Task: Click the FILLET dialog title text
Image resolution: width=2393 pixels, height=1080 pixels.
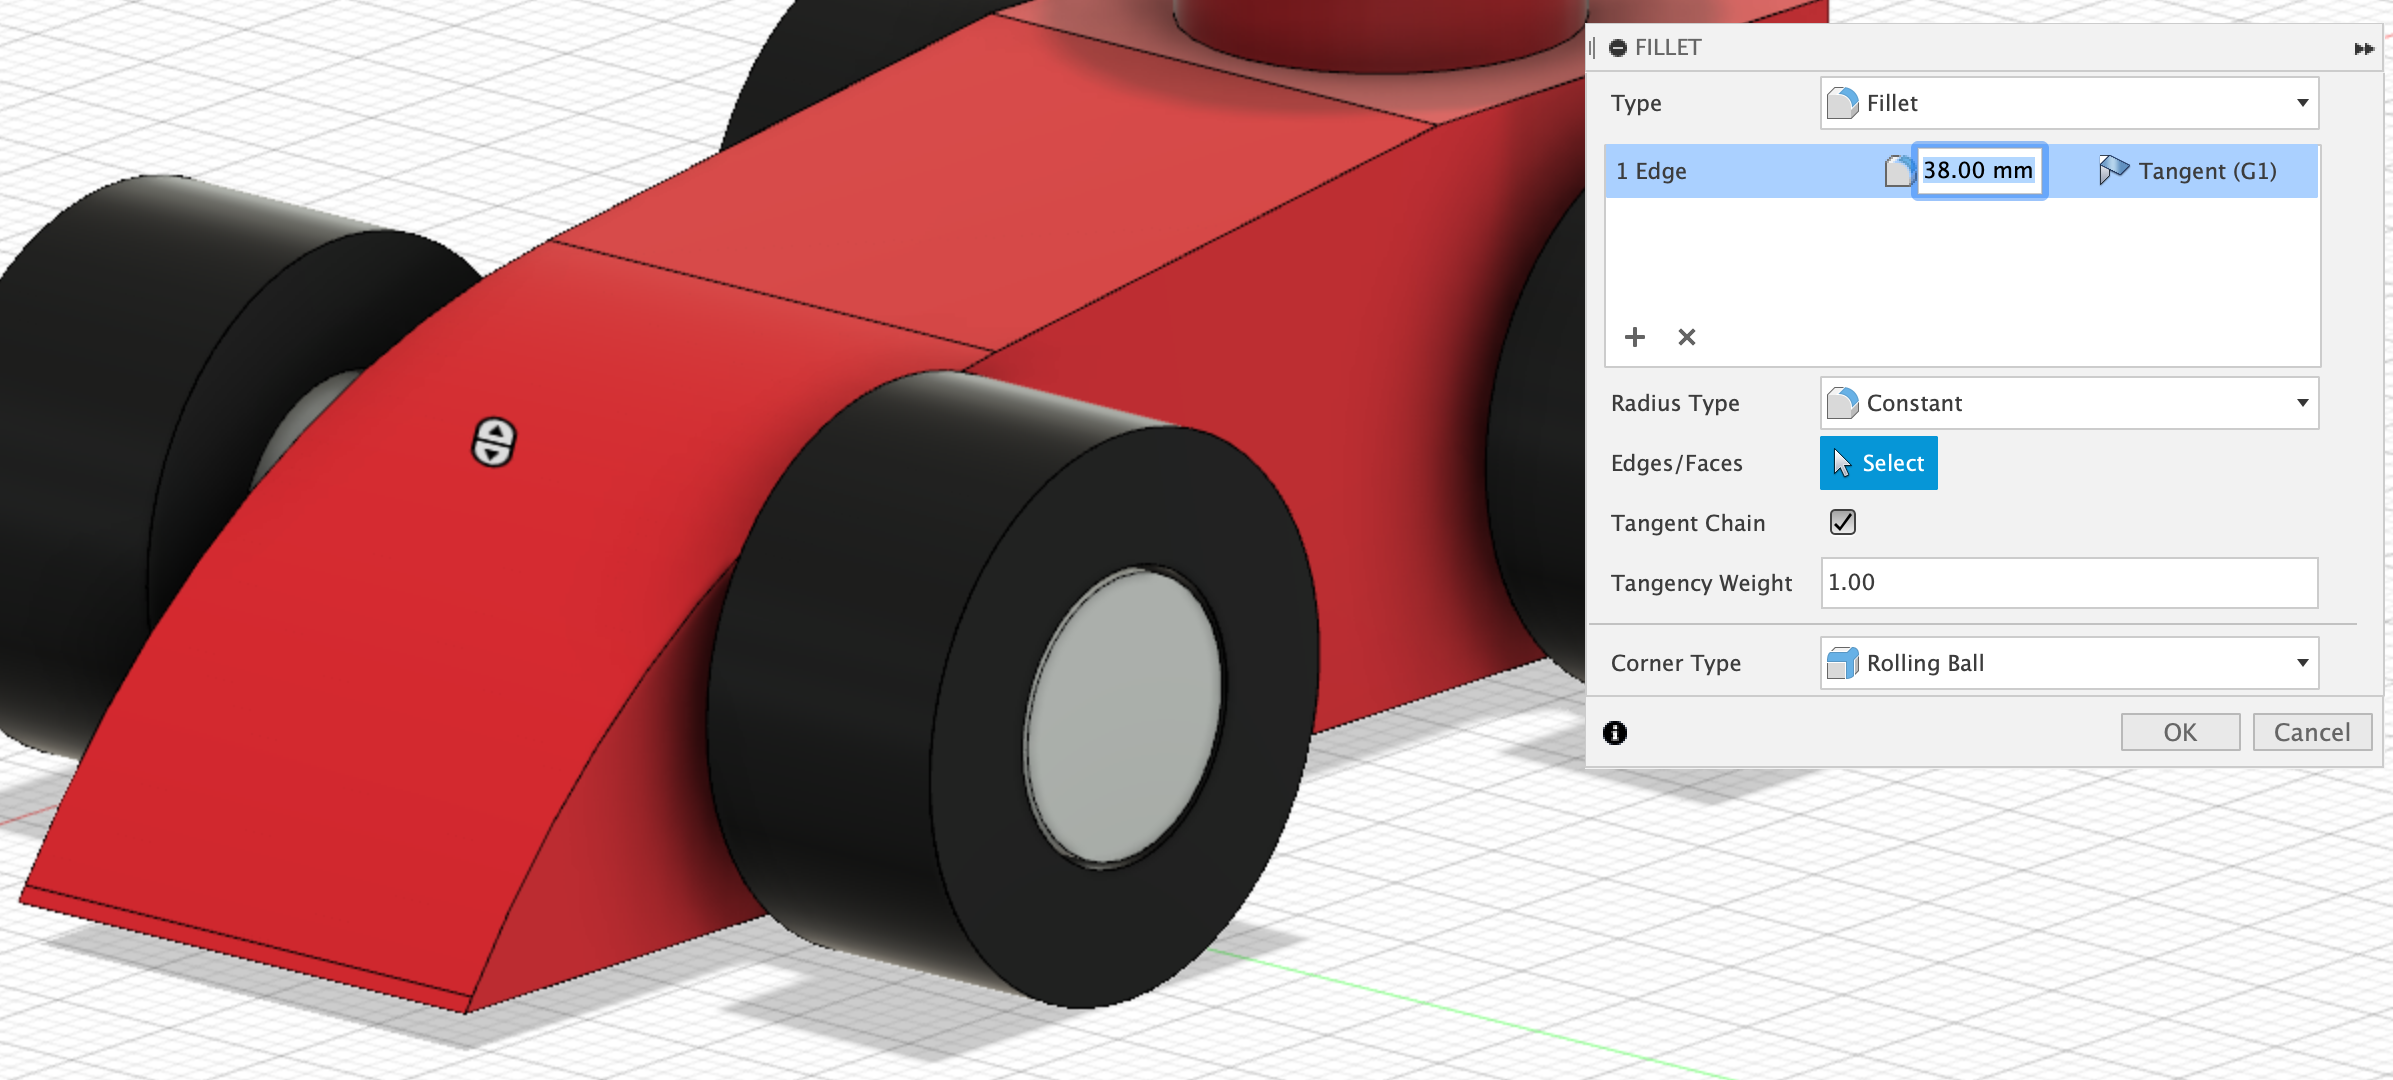Action: [1668, 48]
